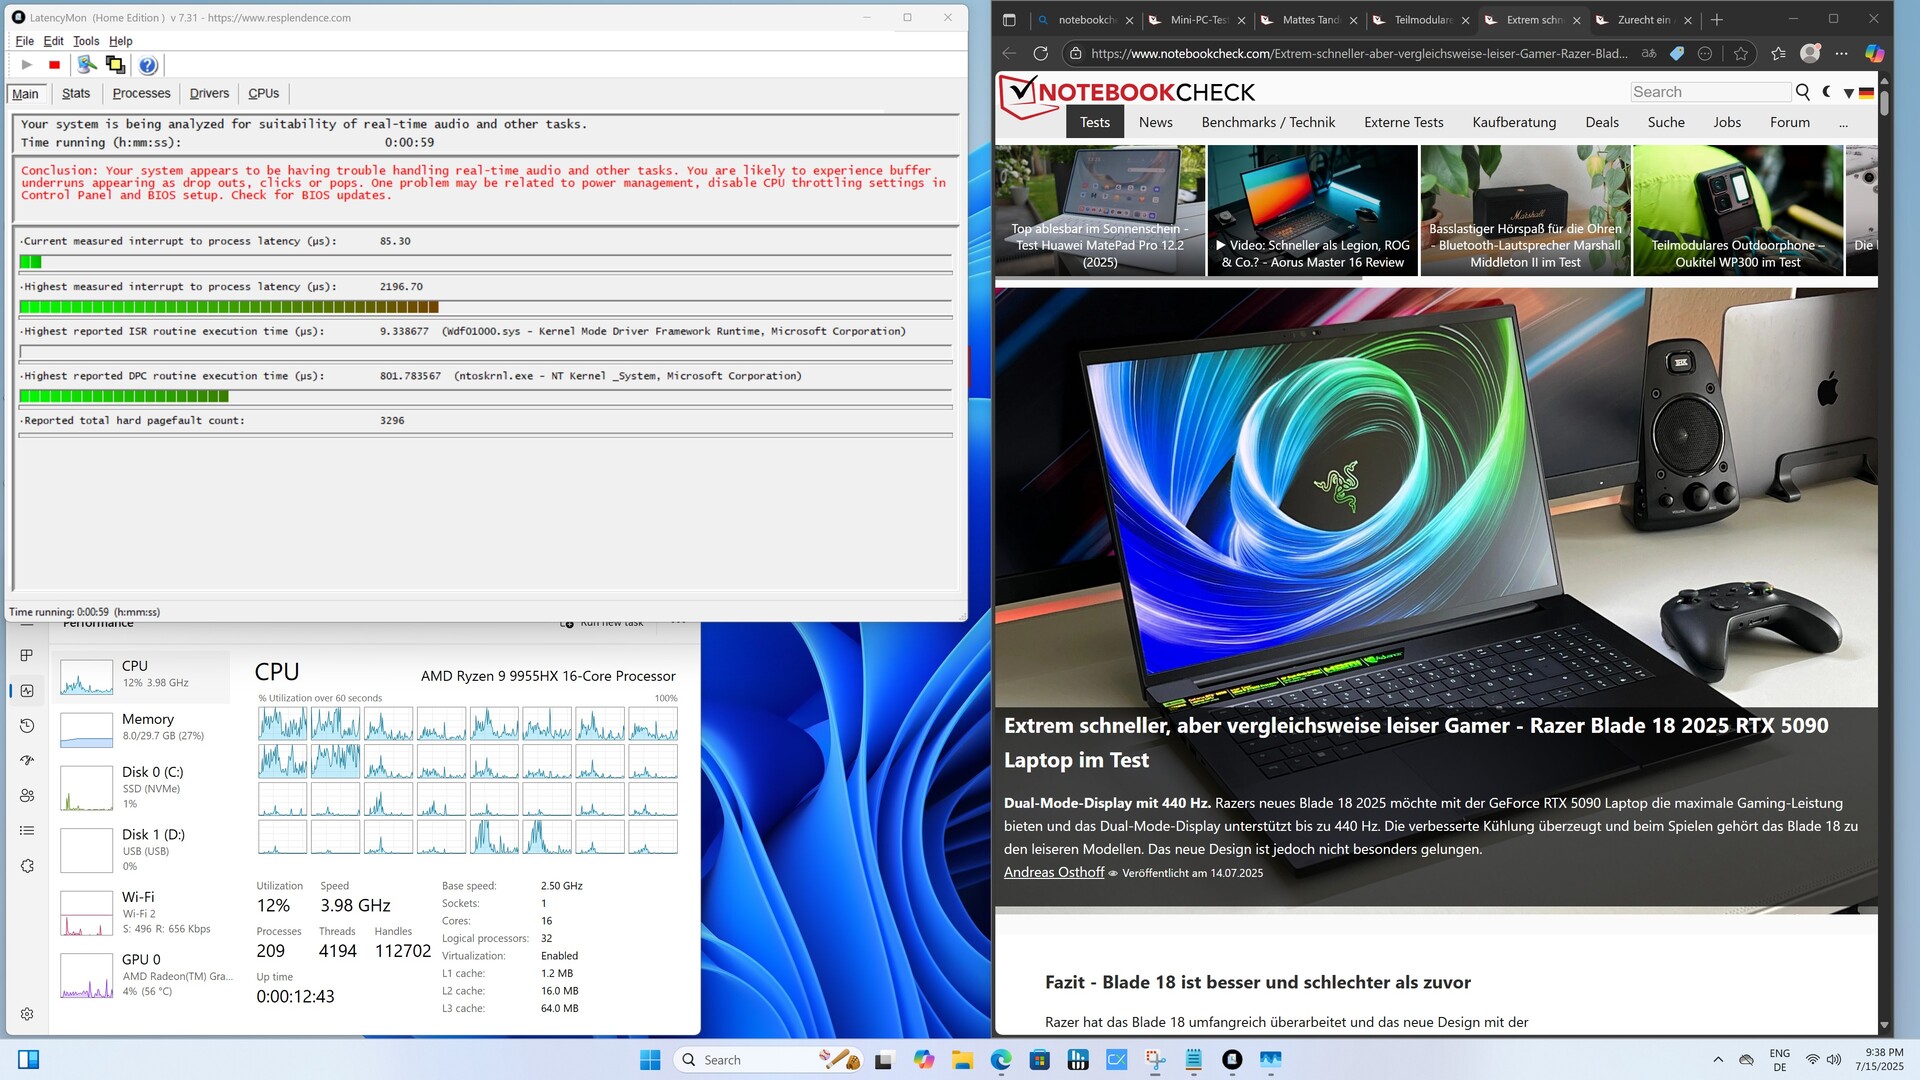Switch to the Drivers tab in LatencyMon
The image size is (1920, 1080).
point(209,93)
